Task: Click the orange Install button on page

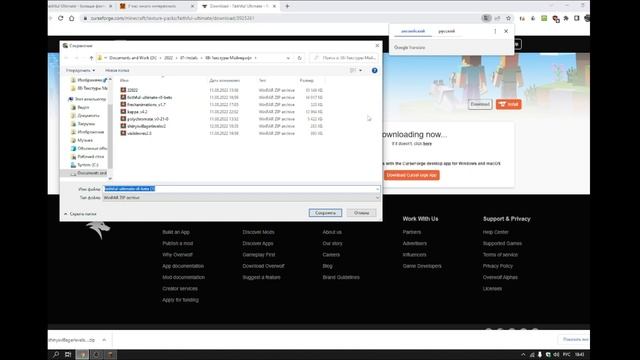Action: pos(509,104)
